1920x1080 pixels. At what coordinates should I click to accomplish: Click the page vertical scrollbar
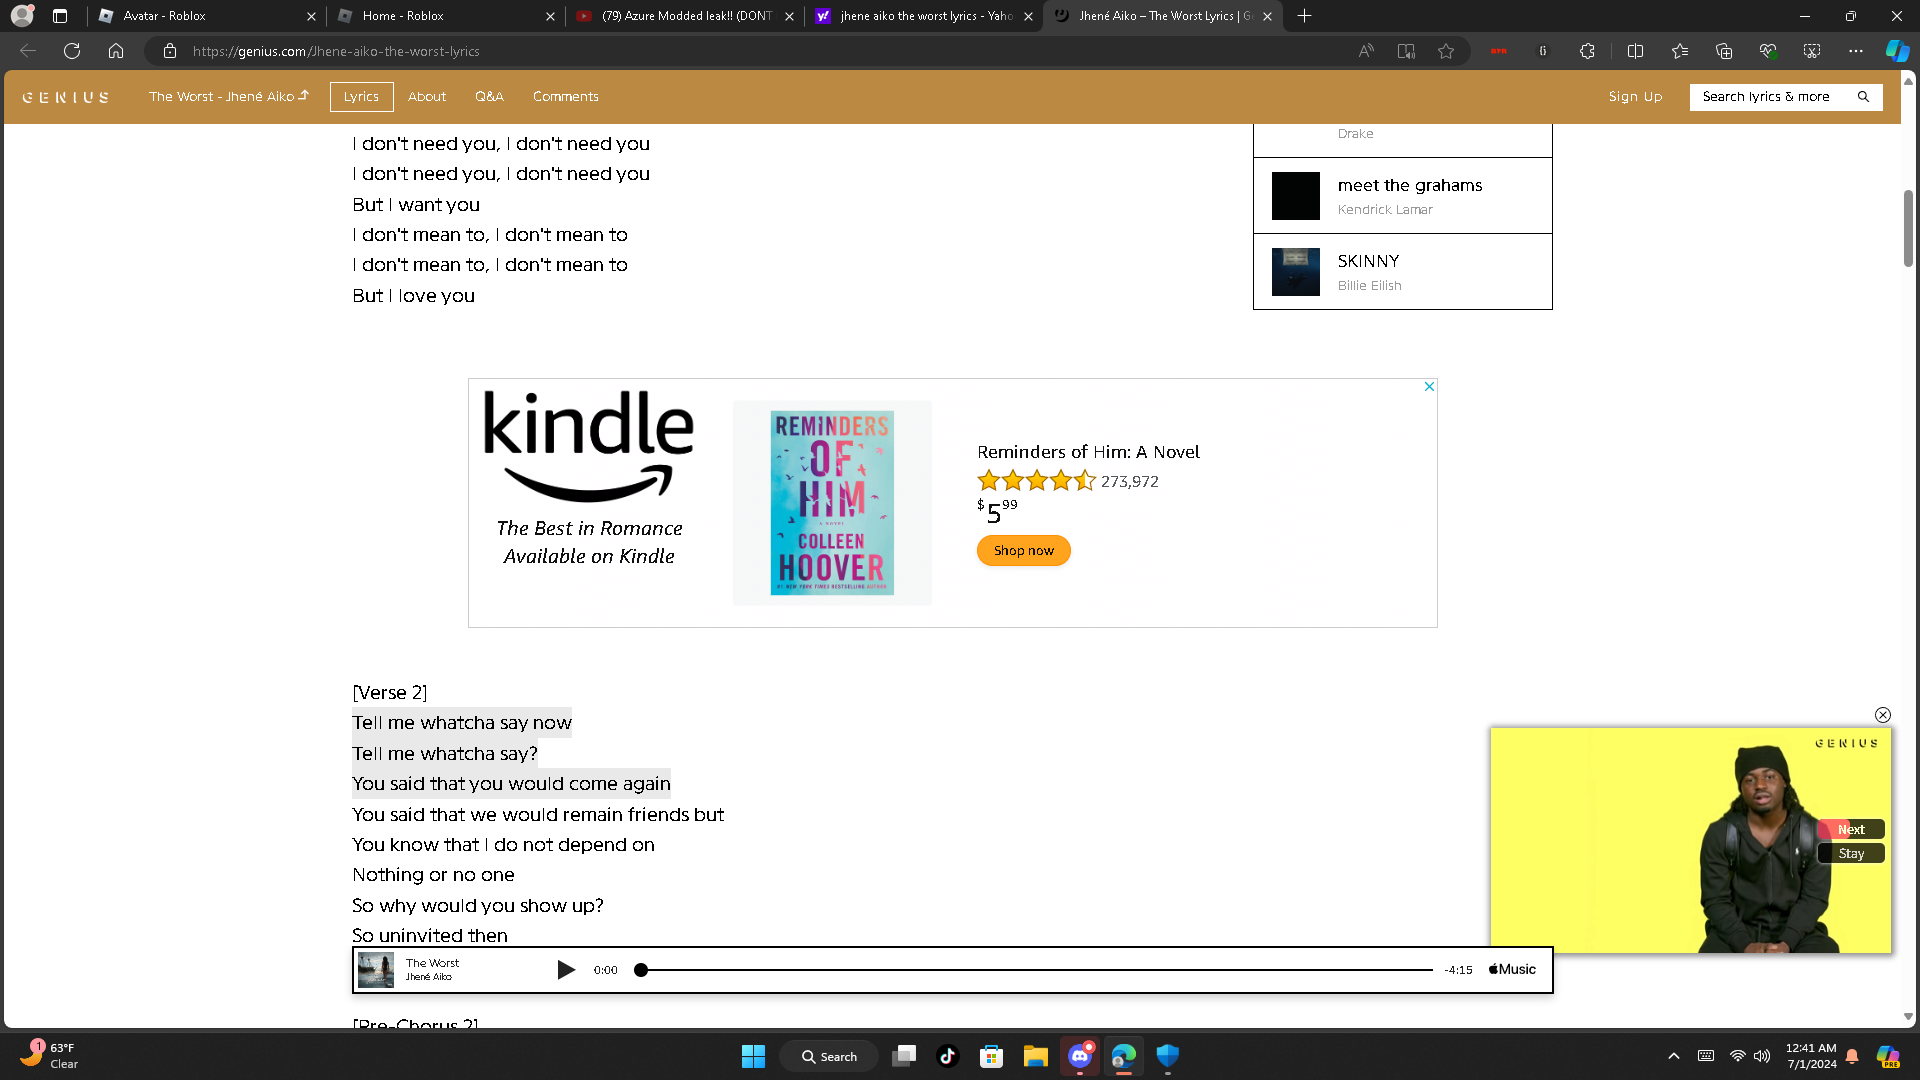coord(1908,229)
